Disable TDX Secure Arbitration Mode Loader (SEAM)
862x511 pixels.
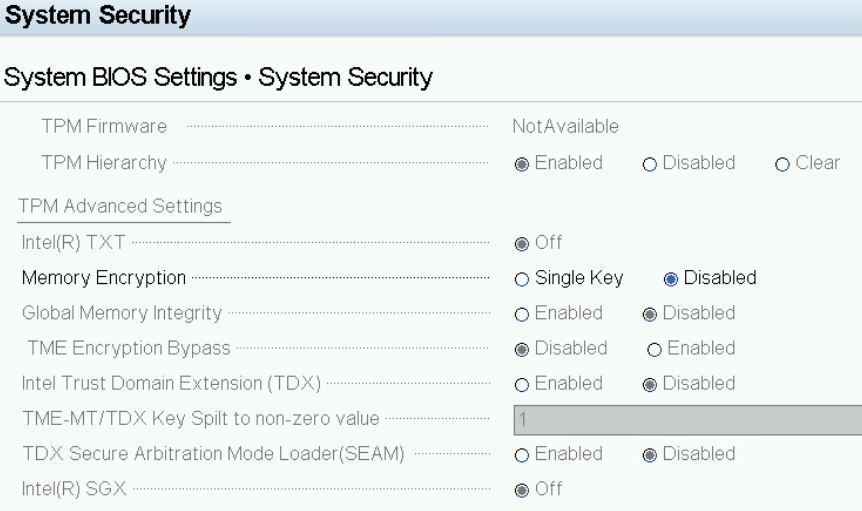coord(650,455)
